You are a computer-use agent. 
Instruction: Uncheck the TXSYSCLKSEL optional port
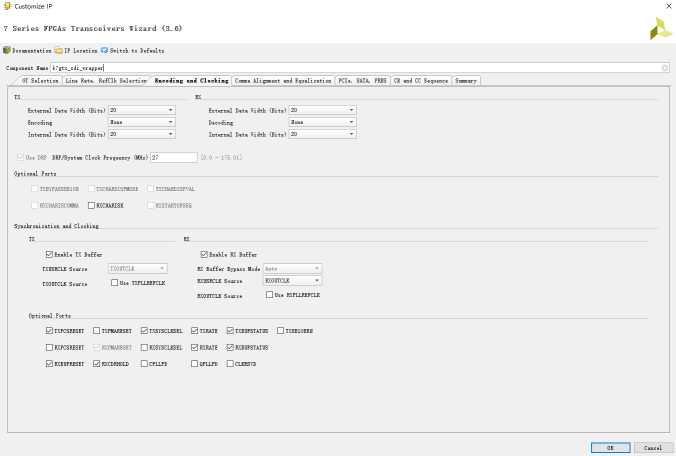144,331
